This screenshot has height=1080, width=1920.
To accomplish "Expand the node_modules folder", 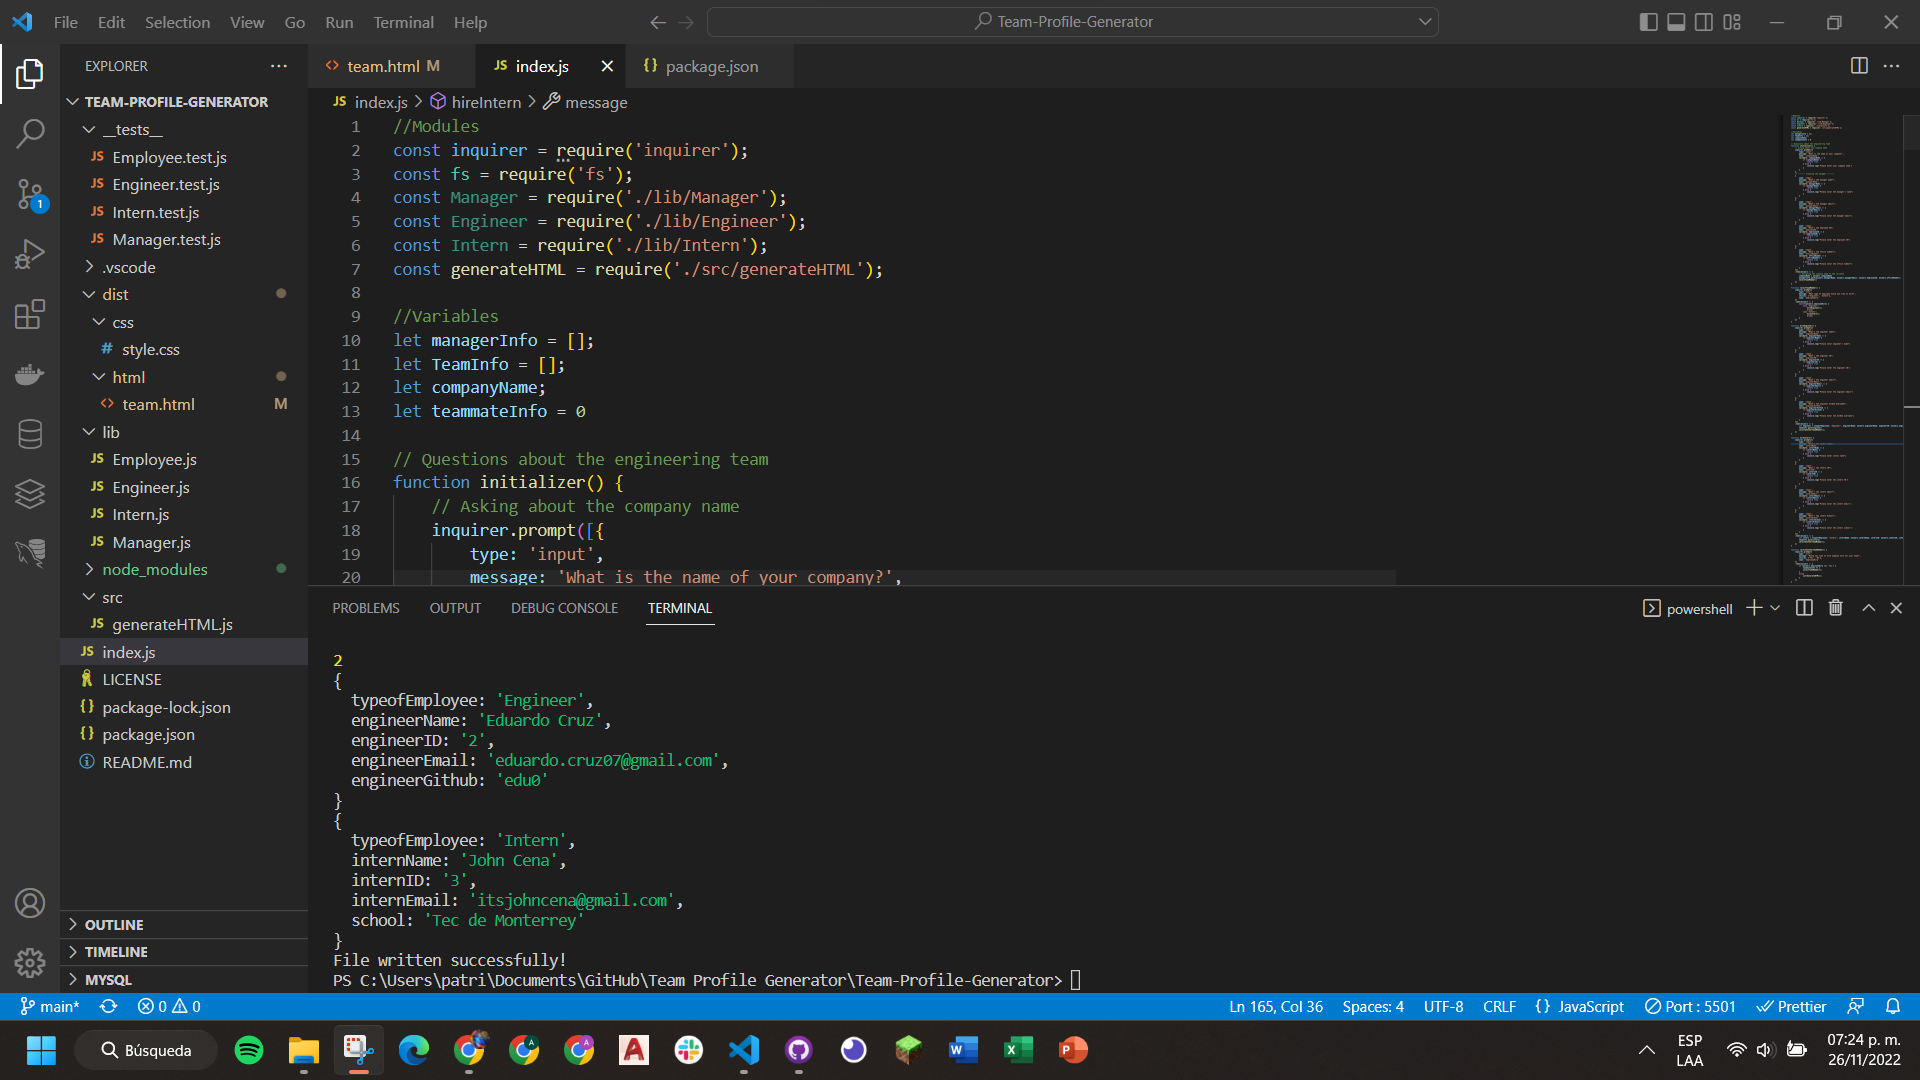I will tap(155, 569).
